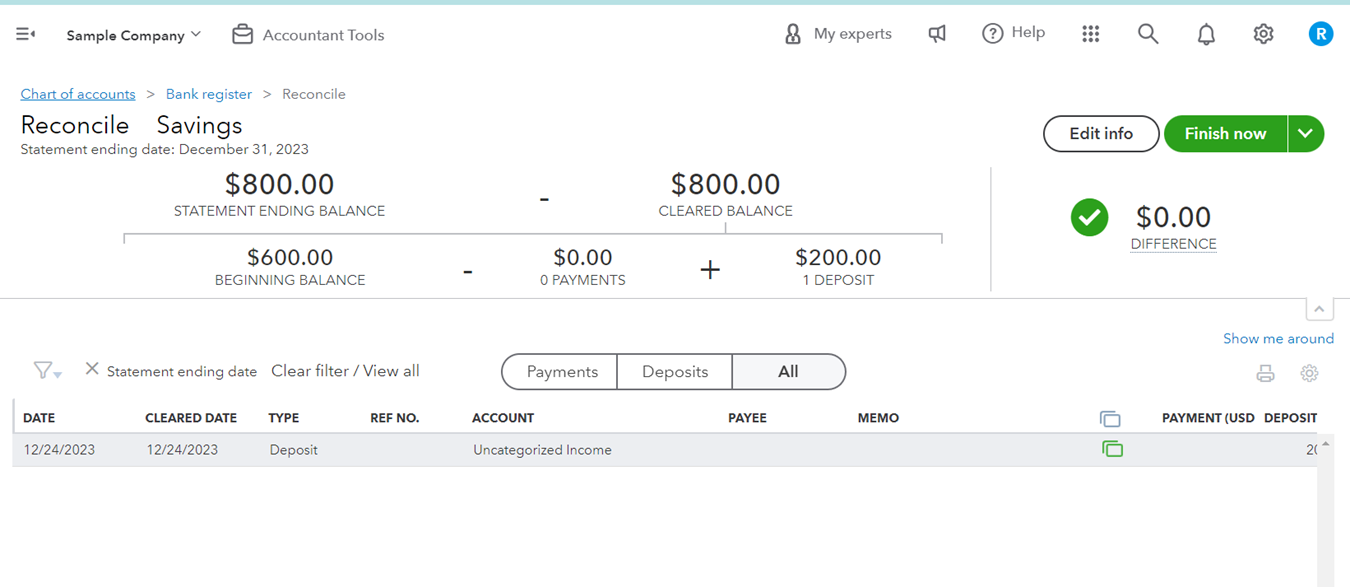Open the top settings gear icon

point(1263,34)
